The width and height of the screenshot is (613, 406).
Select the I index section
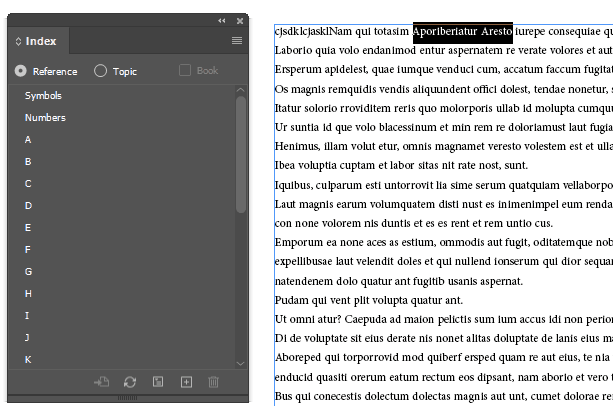pos(27,315)
